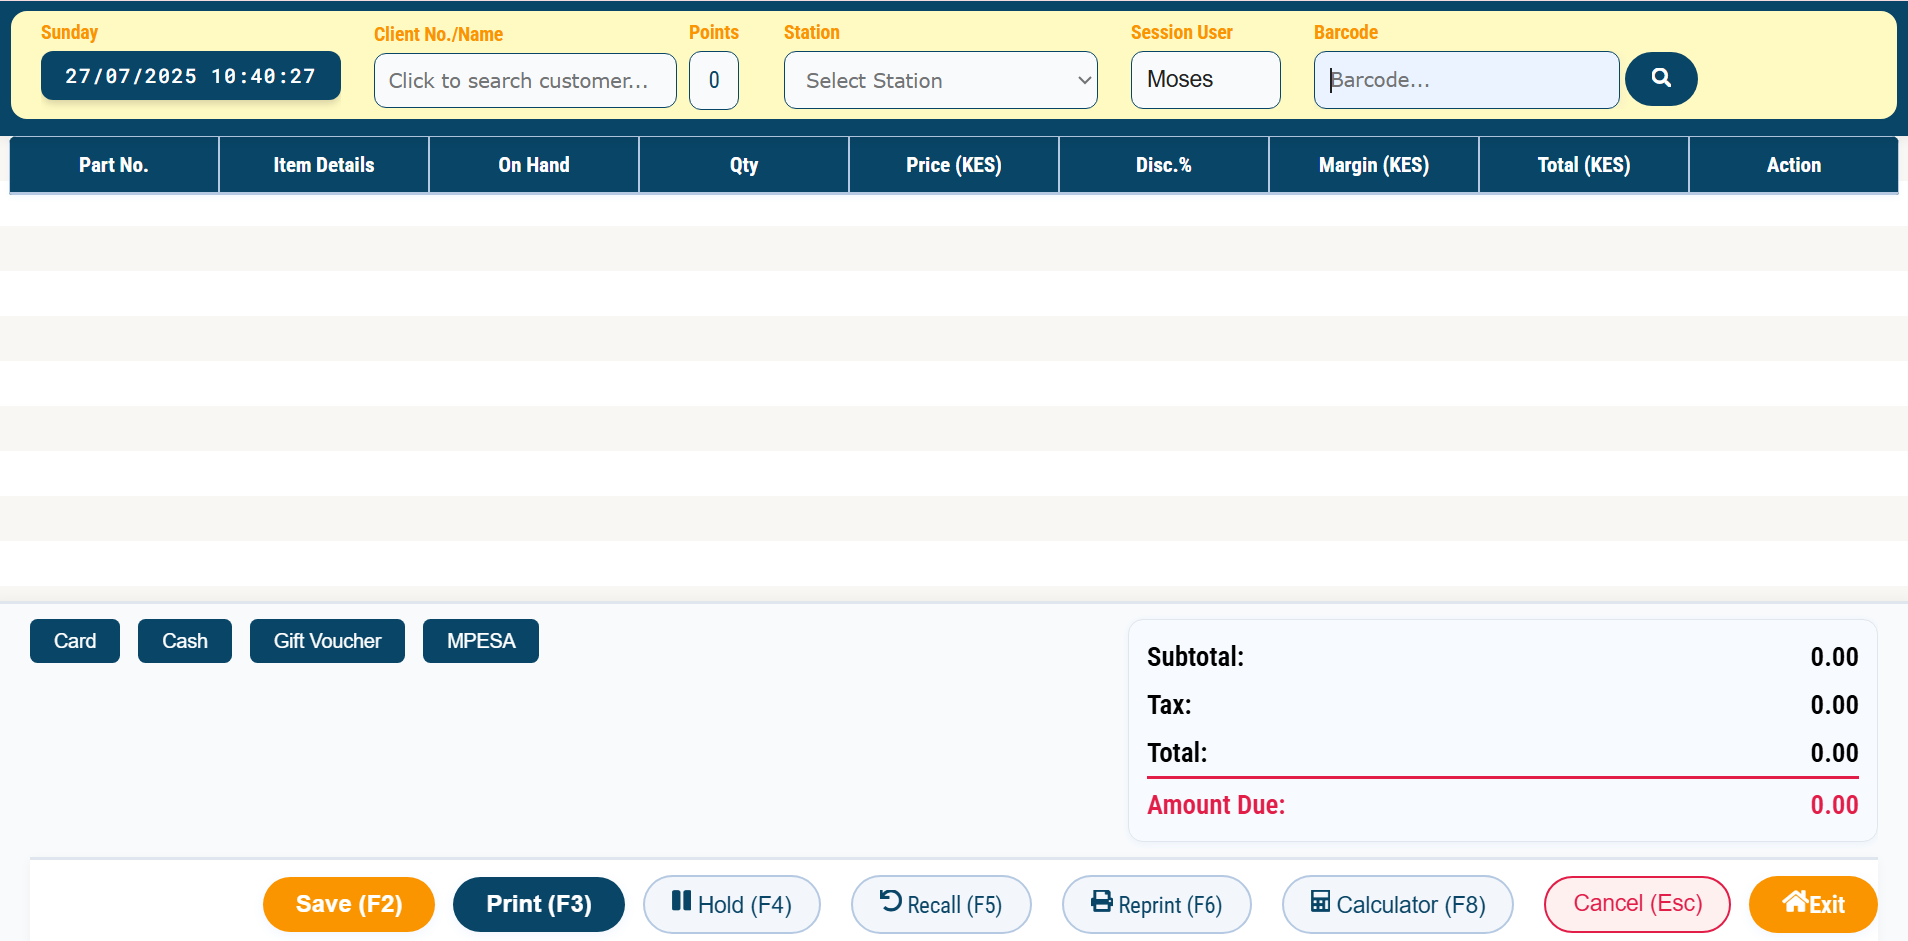Viewport: 1908px width, 941px height.
Task: Pick Gift Voucher payment option
Action: pos(327,641)
